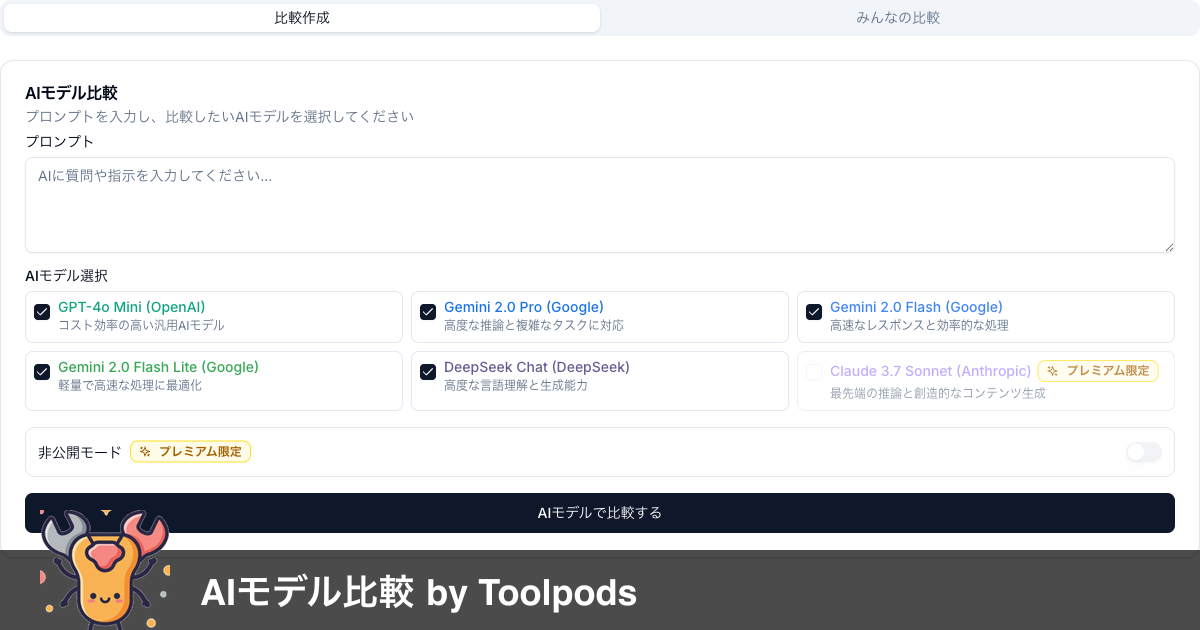Image resolution: width=1200 pixels, height=630 pixels.
Task: Click the DeepSeek Chat model card
Action: 600,380
